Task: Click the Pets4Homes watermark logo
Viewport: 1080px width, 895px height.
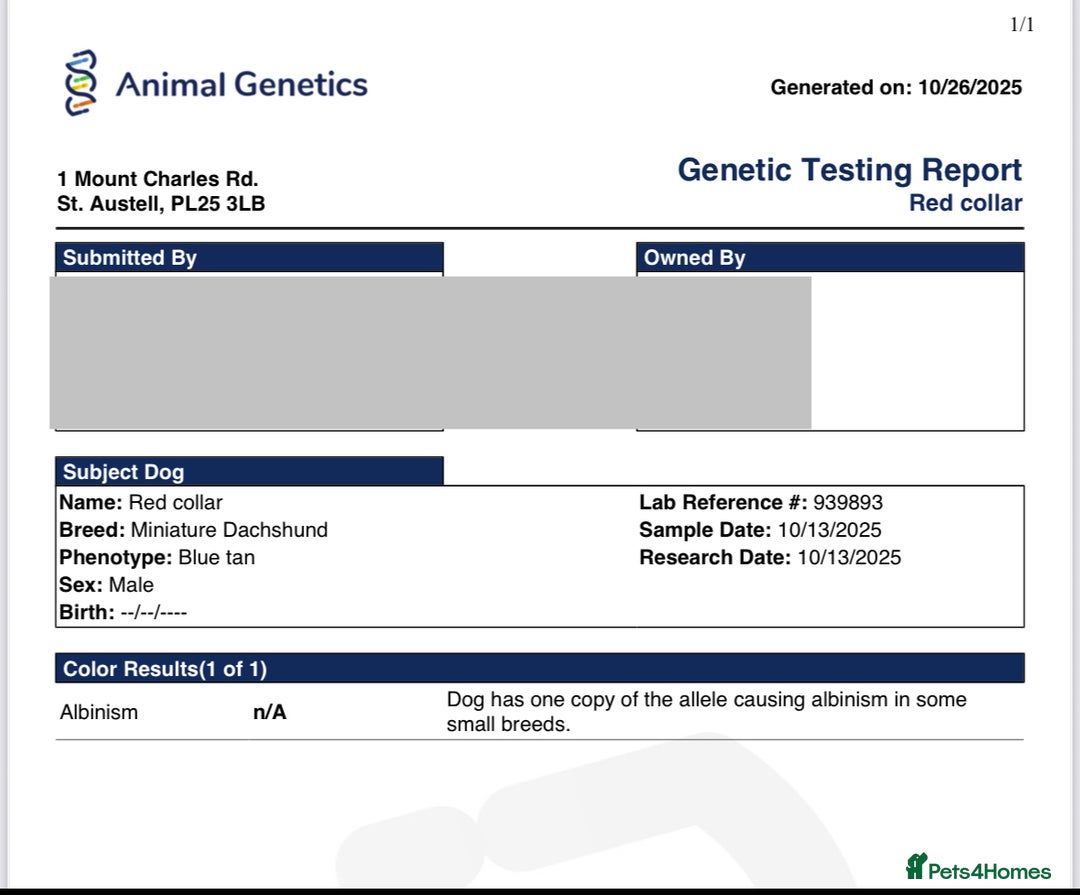Action: (978, 868)
